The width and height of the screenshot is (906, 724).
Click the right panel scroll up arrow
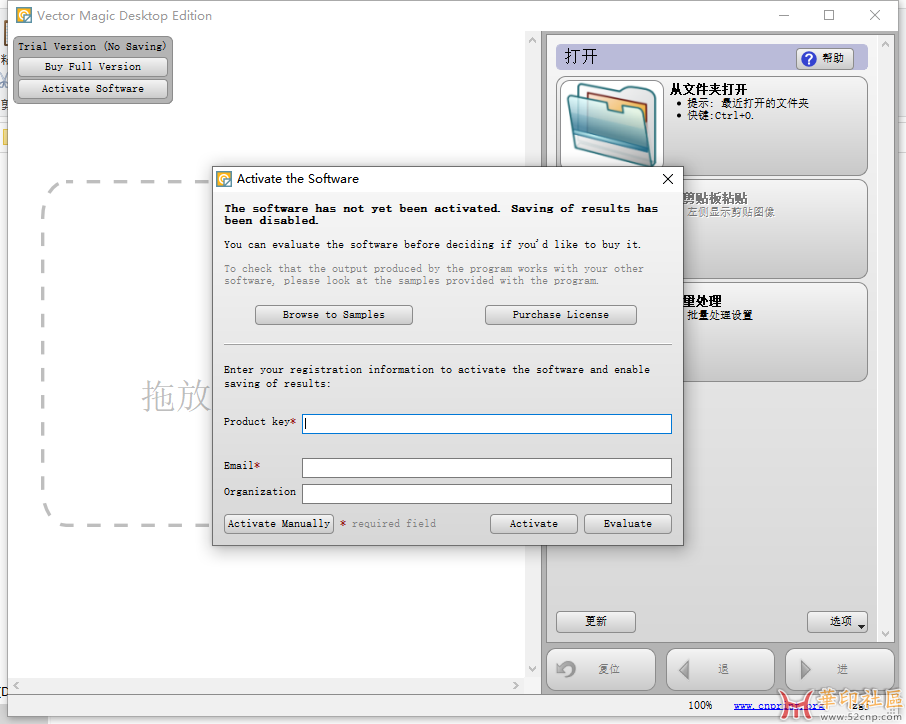(x=885, y=44)
